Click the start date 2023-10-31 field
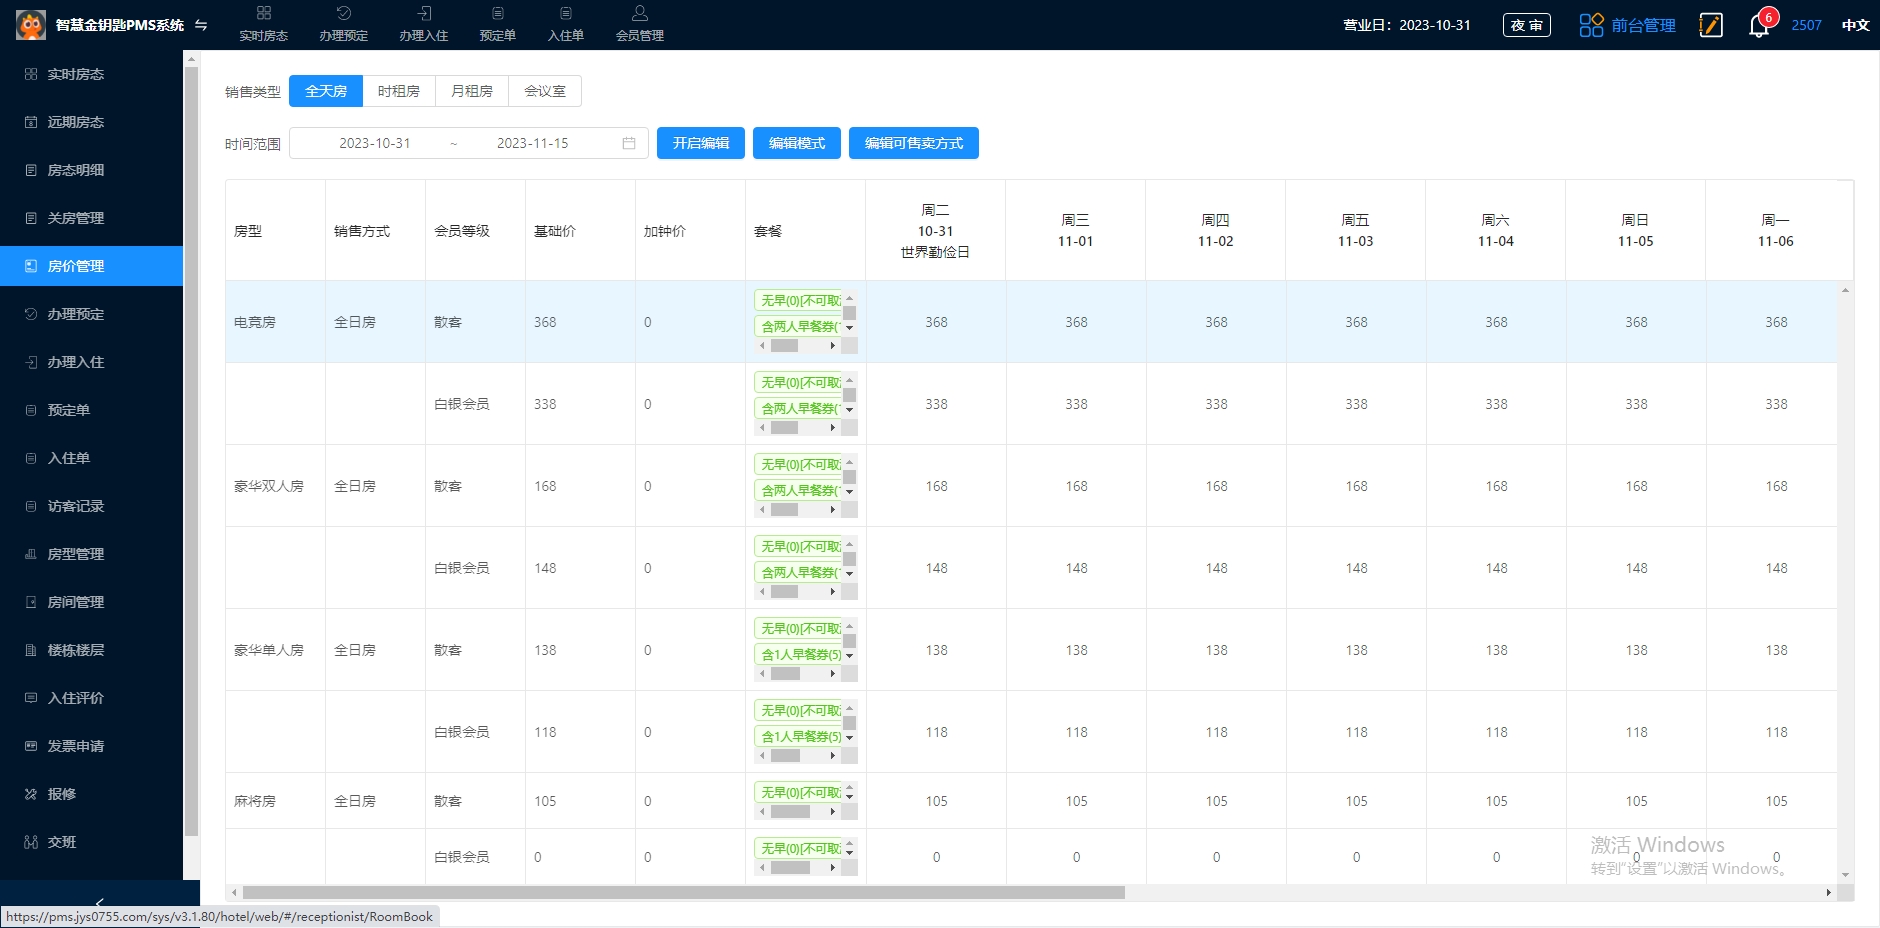Screen dimensions: 1880x928 tap(375, 143)
